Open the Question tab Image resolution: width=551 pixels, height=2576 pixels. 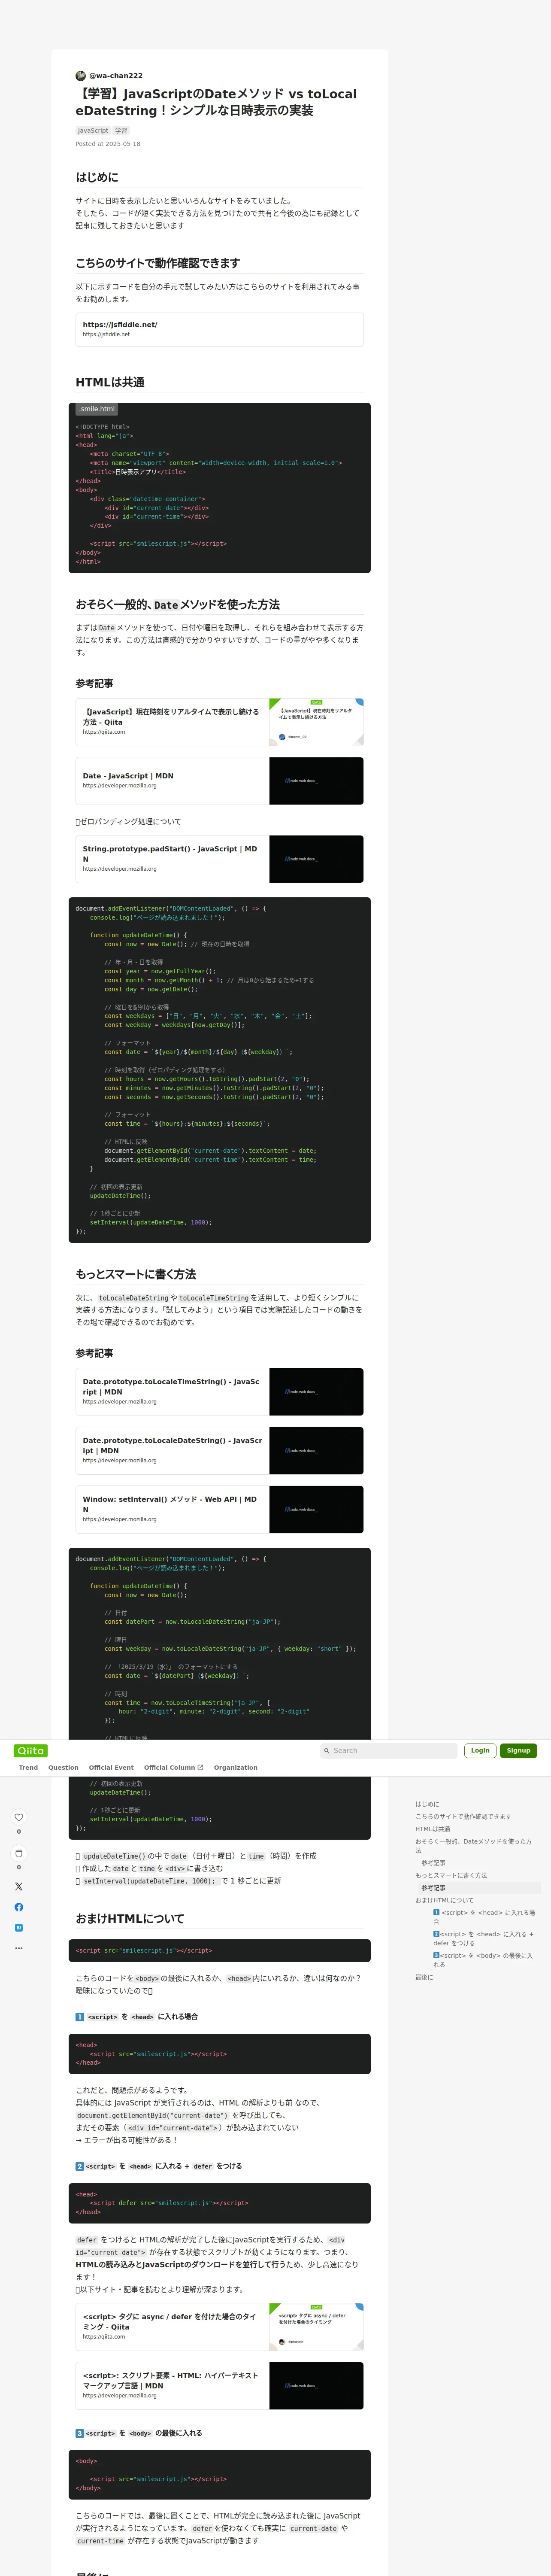[x=63, y=1767]
